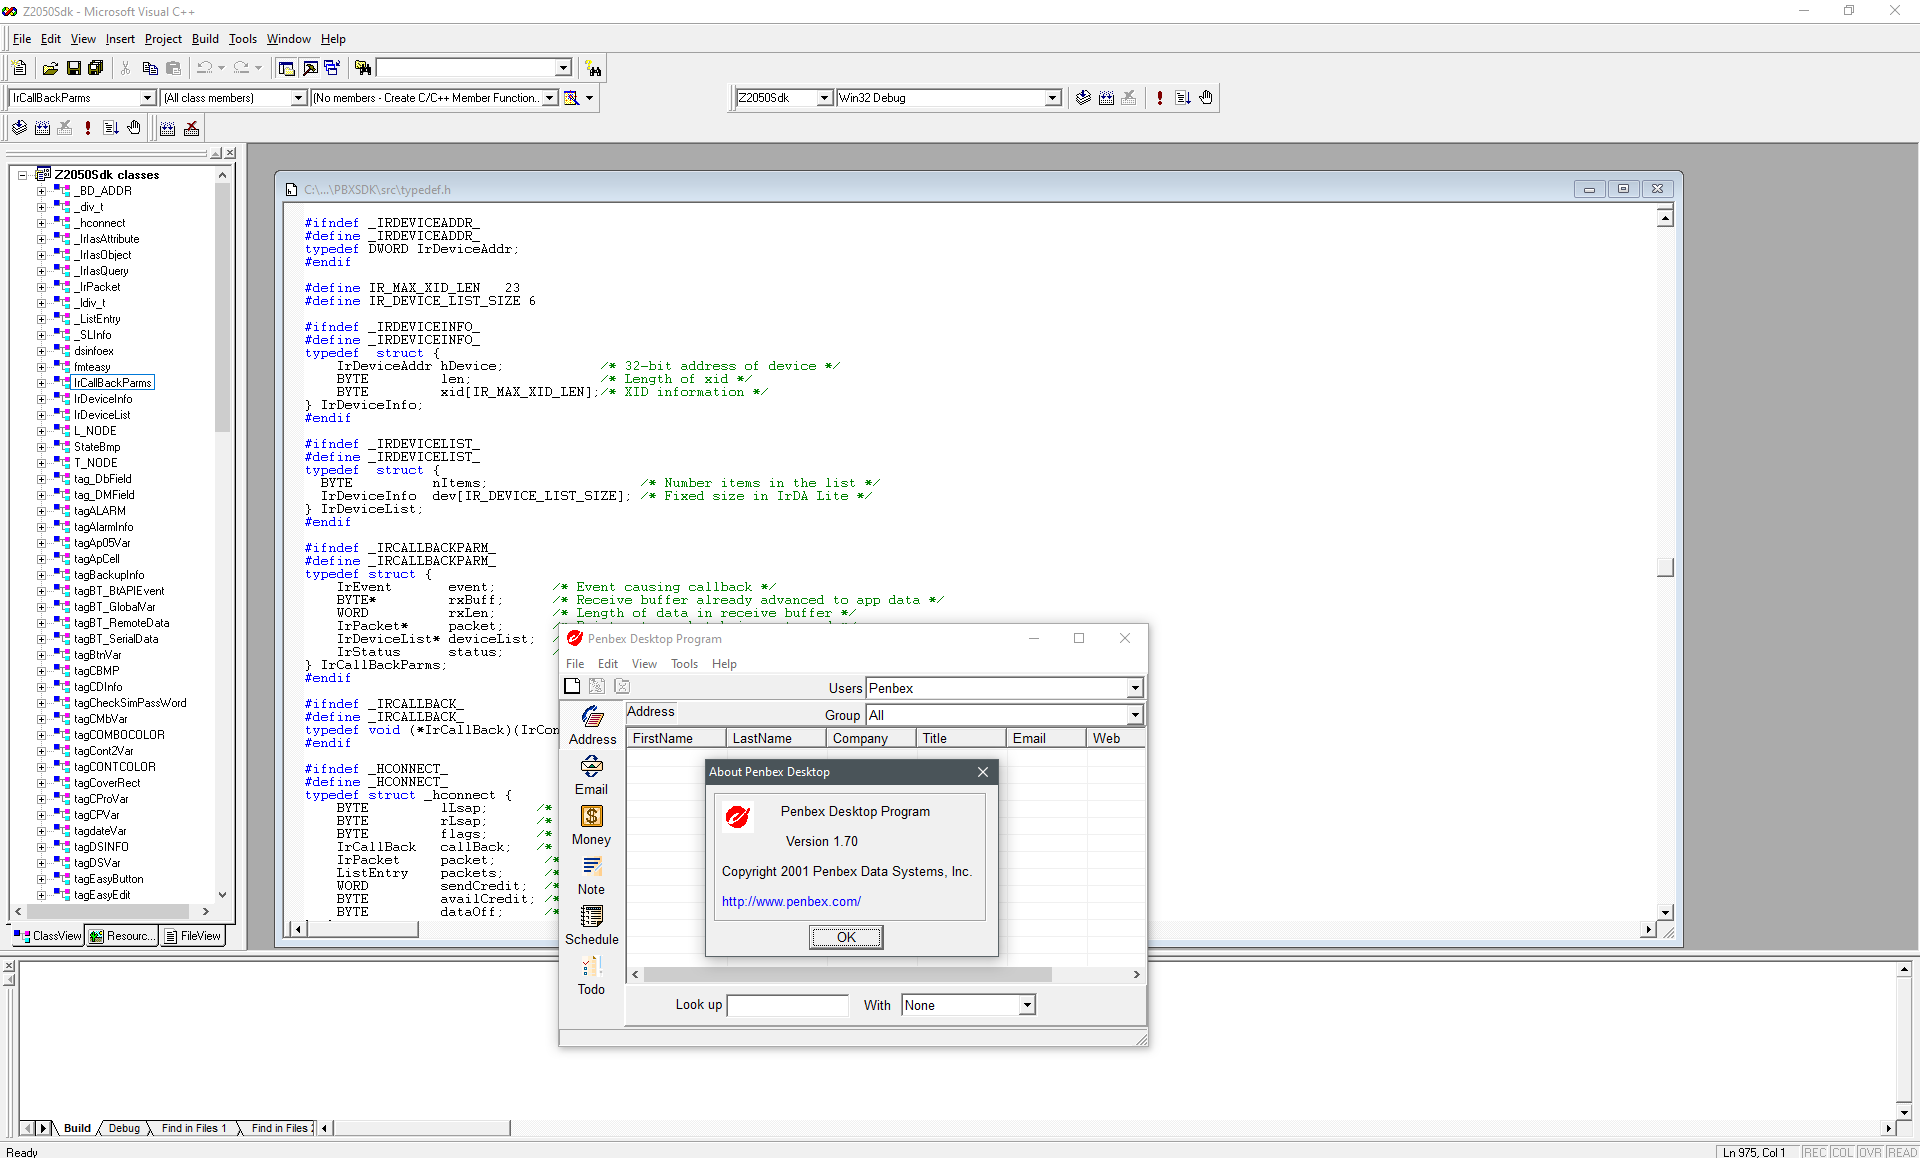Toggle the Output window visibility
Screen dimensions: 1920x1158
tap(310, 67)
